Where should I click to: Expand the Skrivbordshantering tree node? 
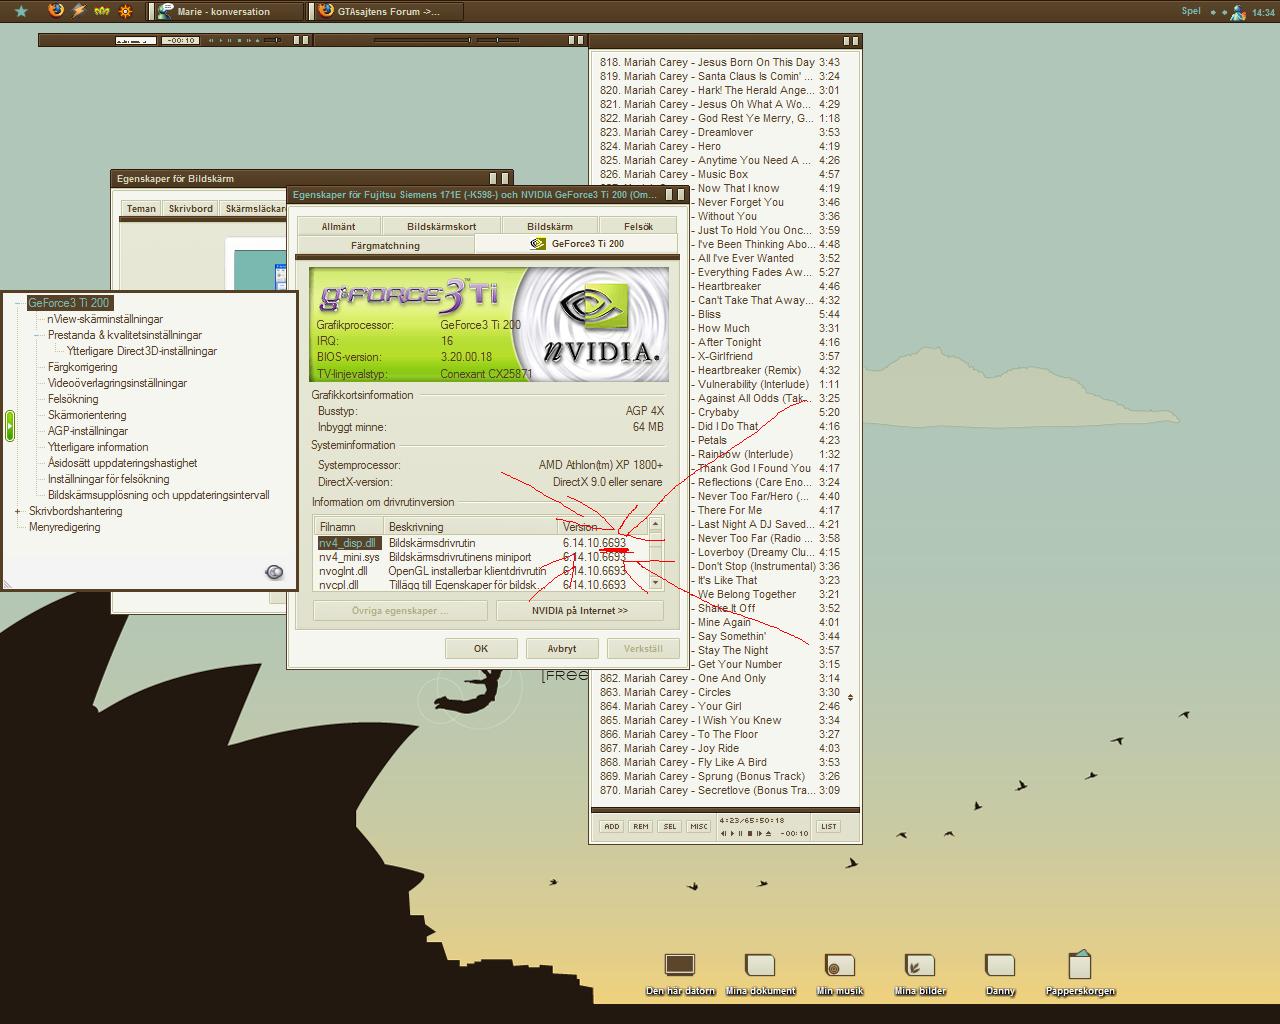click(x=17, y=511)
